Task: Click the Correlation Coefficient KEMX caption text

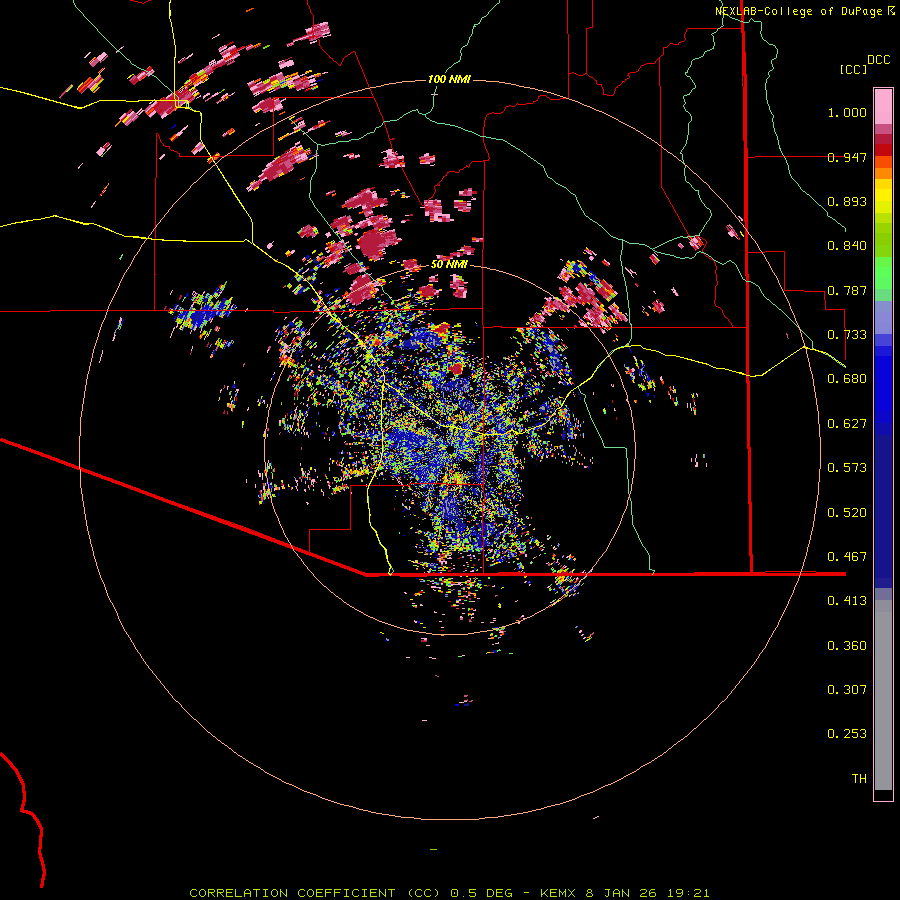Action: point(449,893)
